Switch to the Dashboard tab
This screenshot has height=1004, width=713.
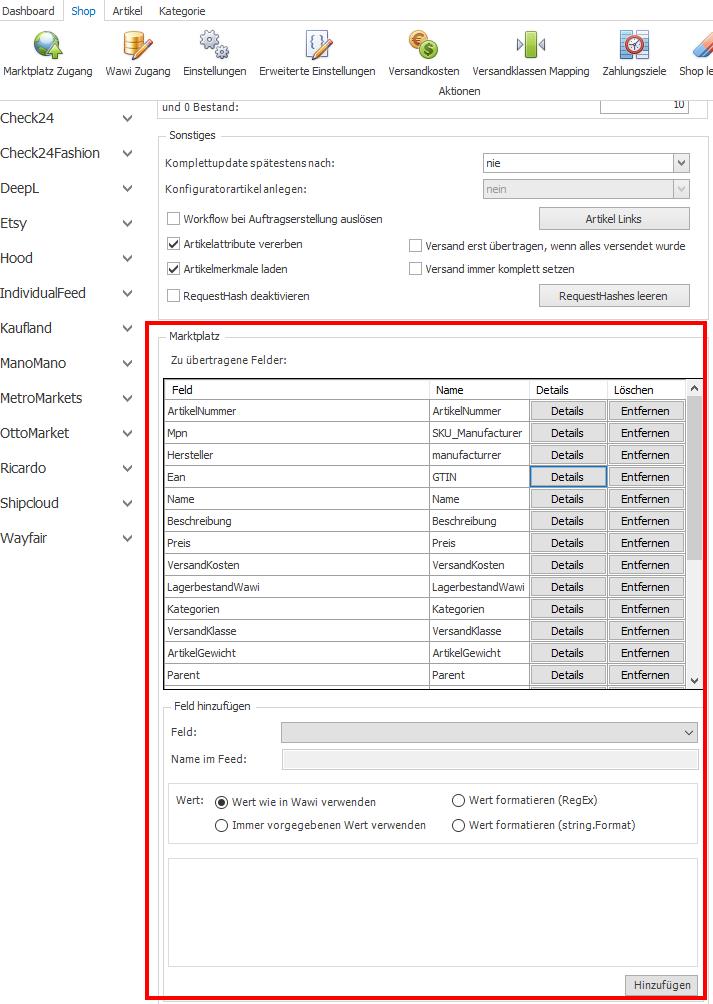28,11
